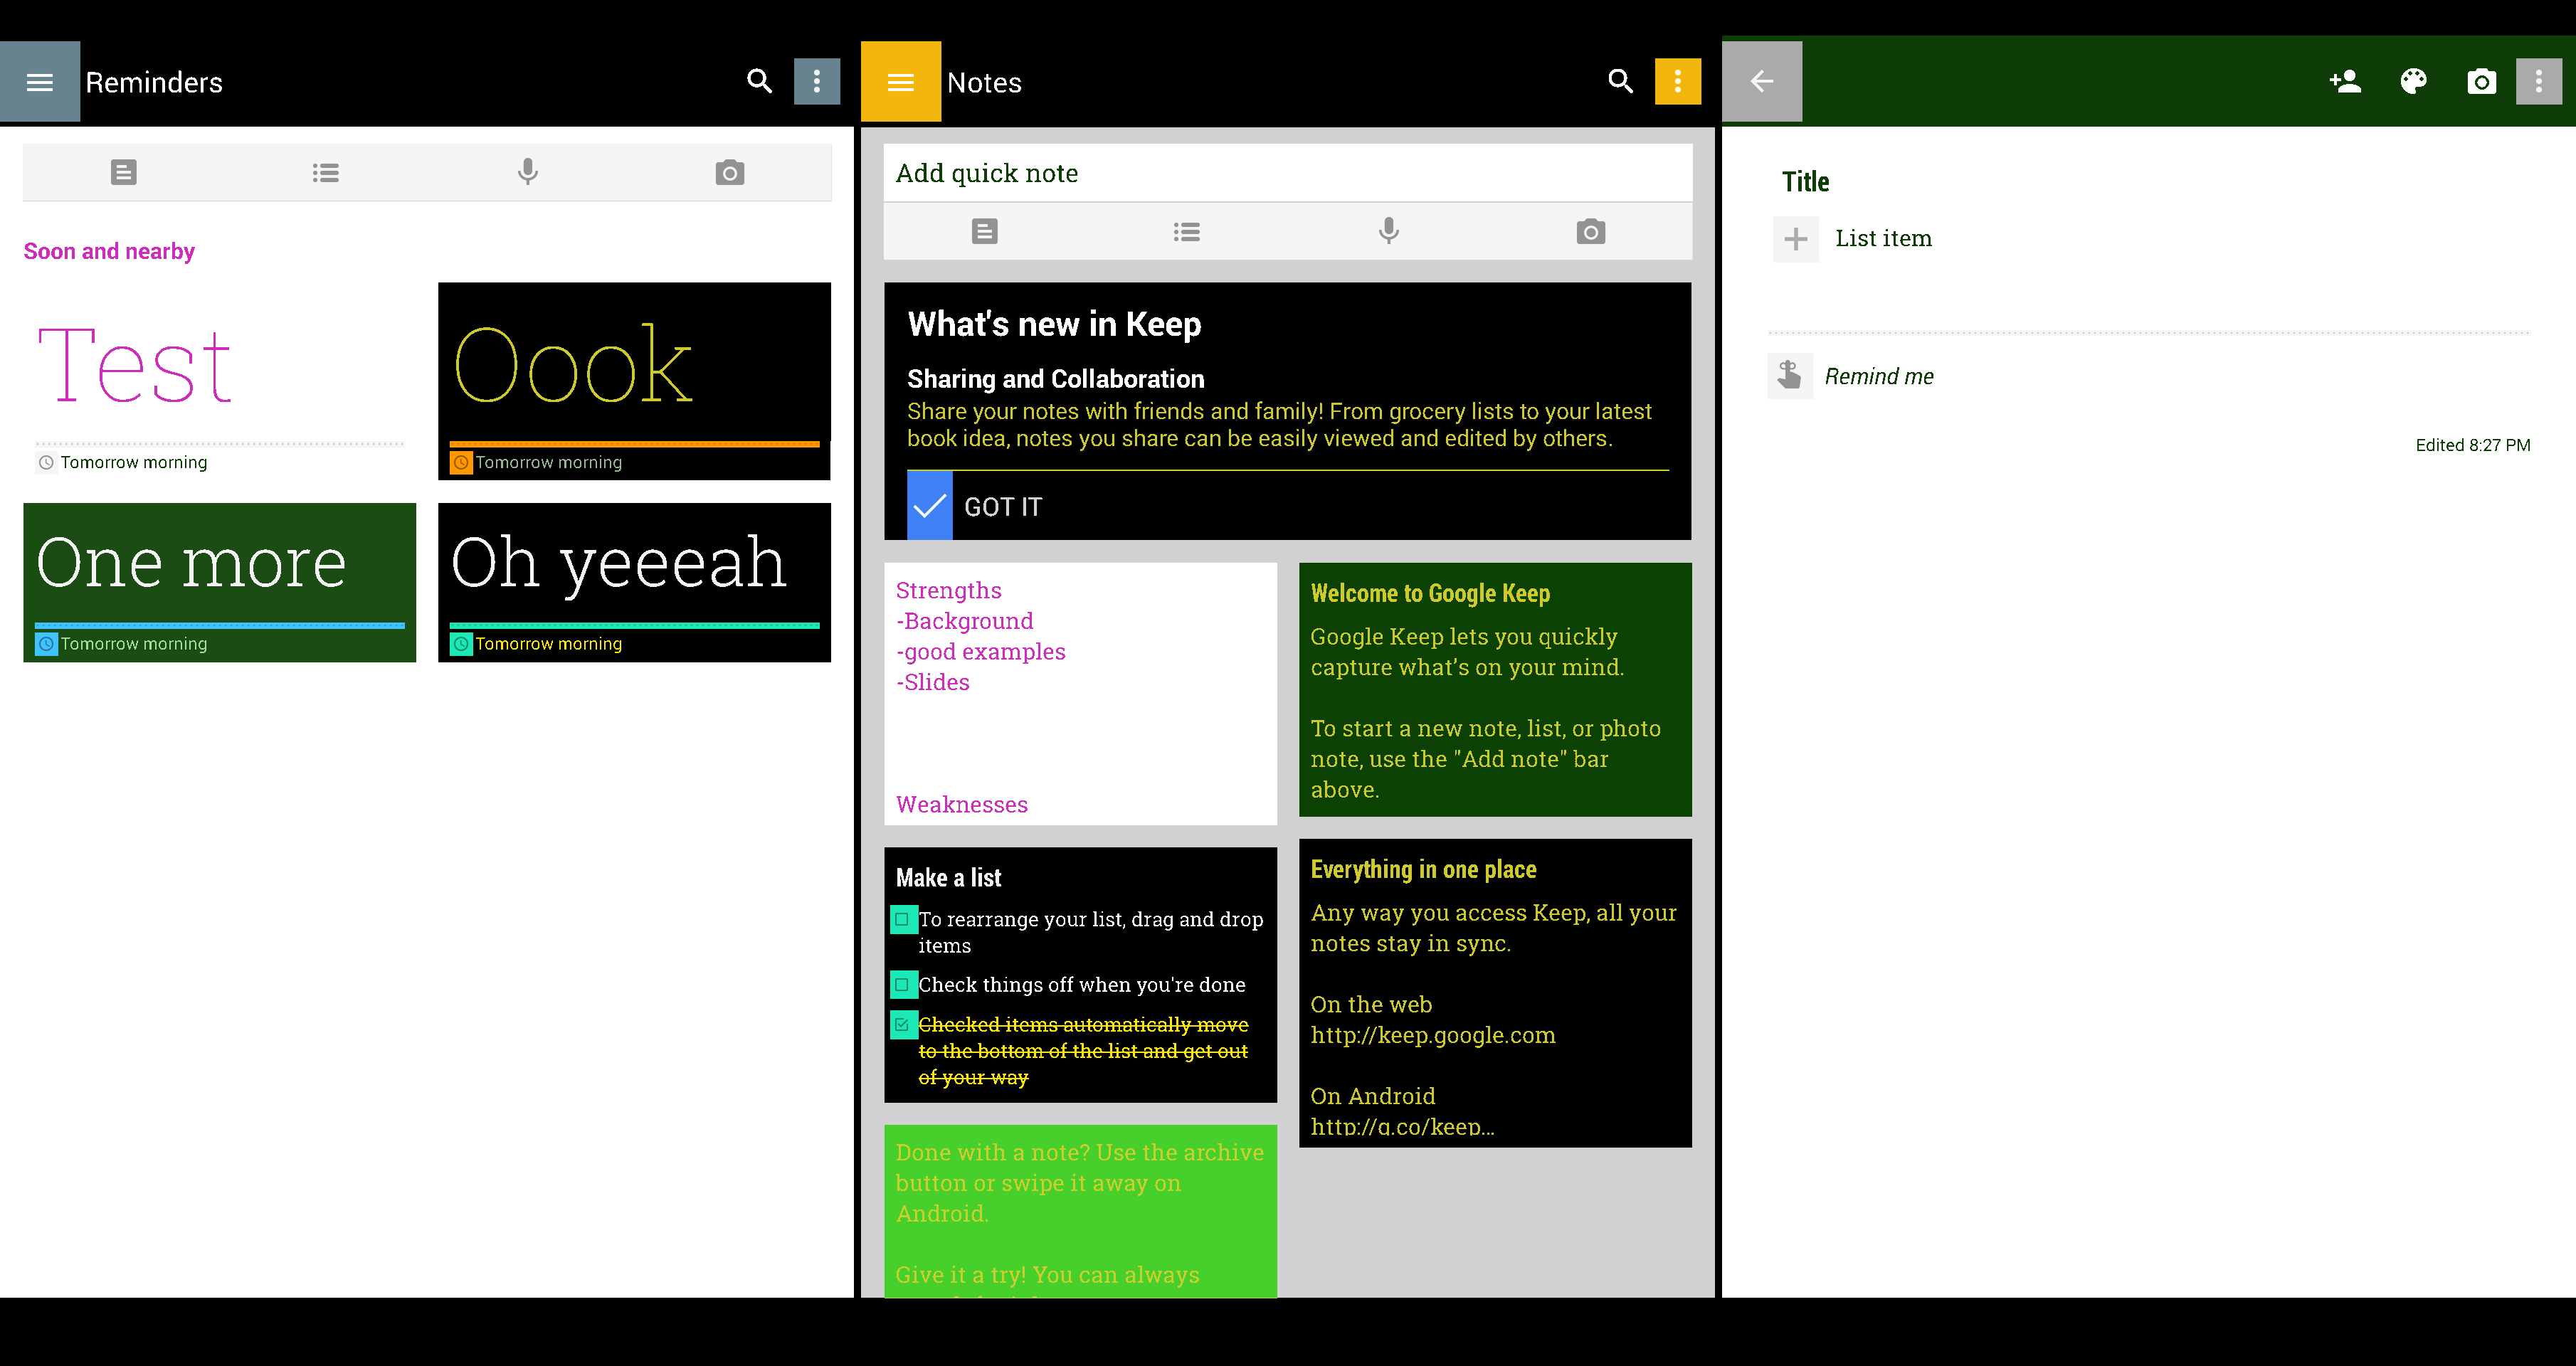Open the Make a list note title
The height and width of the screenshot is (1366, 2576).
948,878
